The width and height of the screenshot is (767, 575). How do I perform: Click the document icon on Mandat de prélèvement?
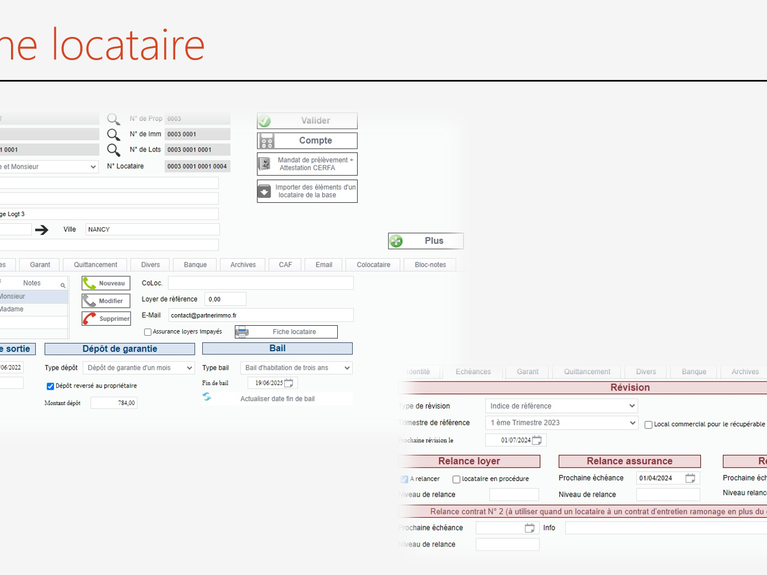click(265, 164)
